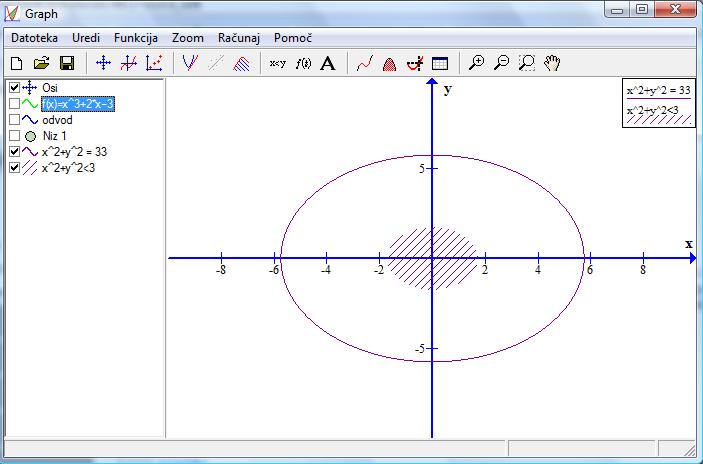Enable the odvod function checkbox
The width and height of the screenshot is (703, 464).
pos(14,120)
